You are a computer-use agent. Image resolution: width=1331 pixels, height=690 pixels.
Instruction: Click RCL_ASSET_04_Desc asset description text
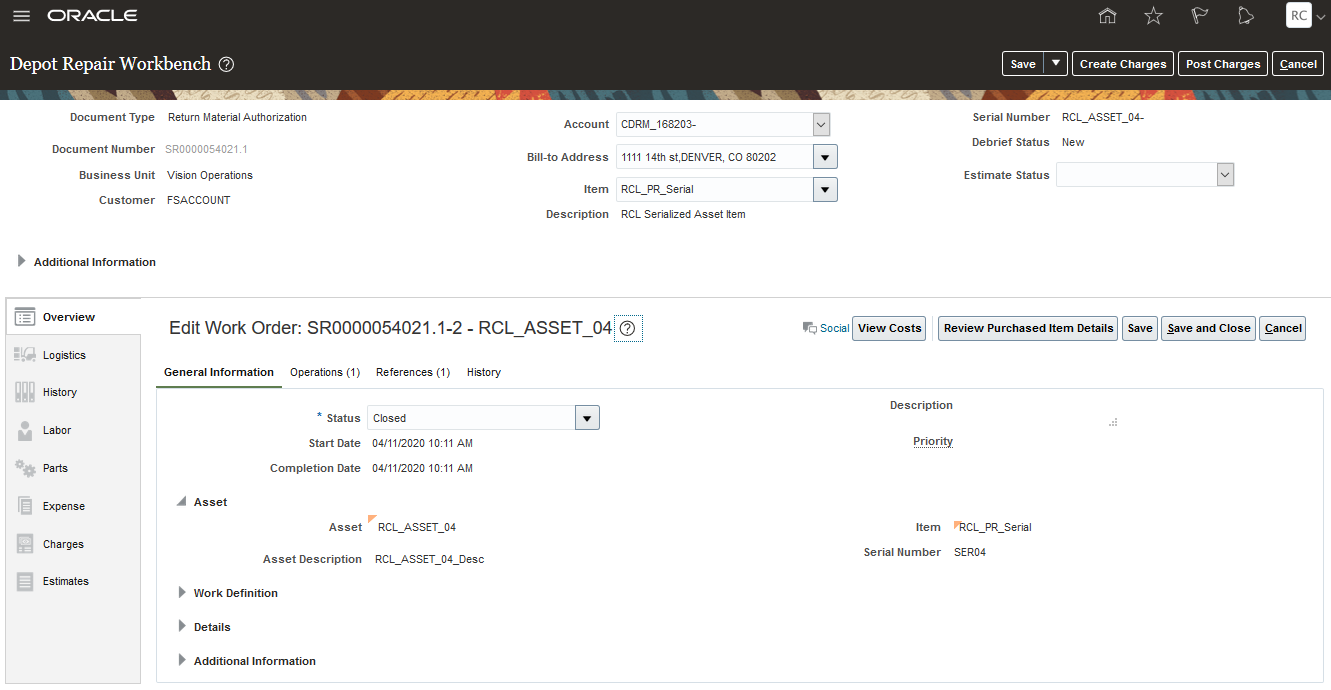[429, 559]
